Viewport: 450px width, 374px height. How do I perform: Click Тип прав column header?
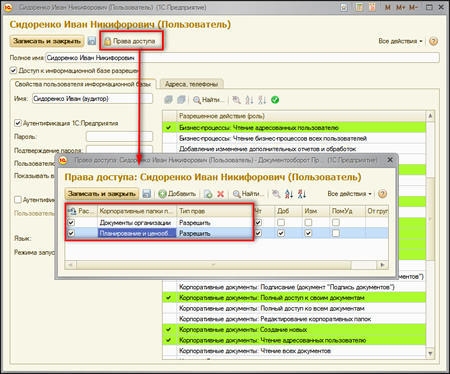click(215, 211)
